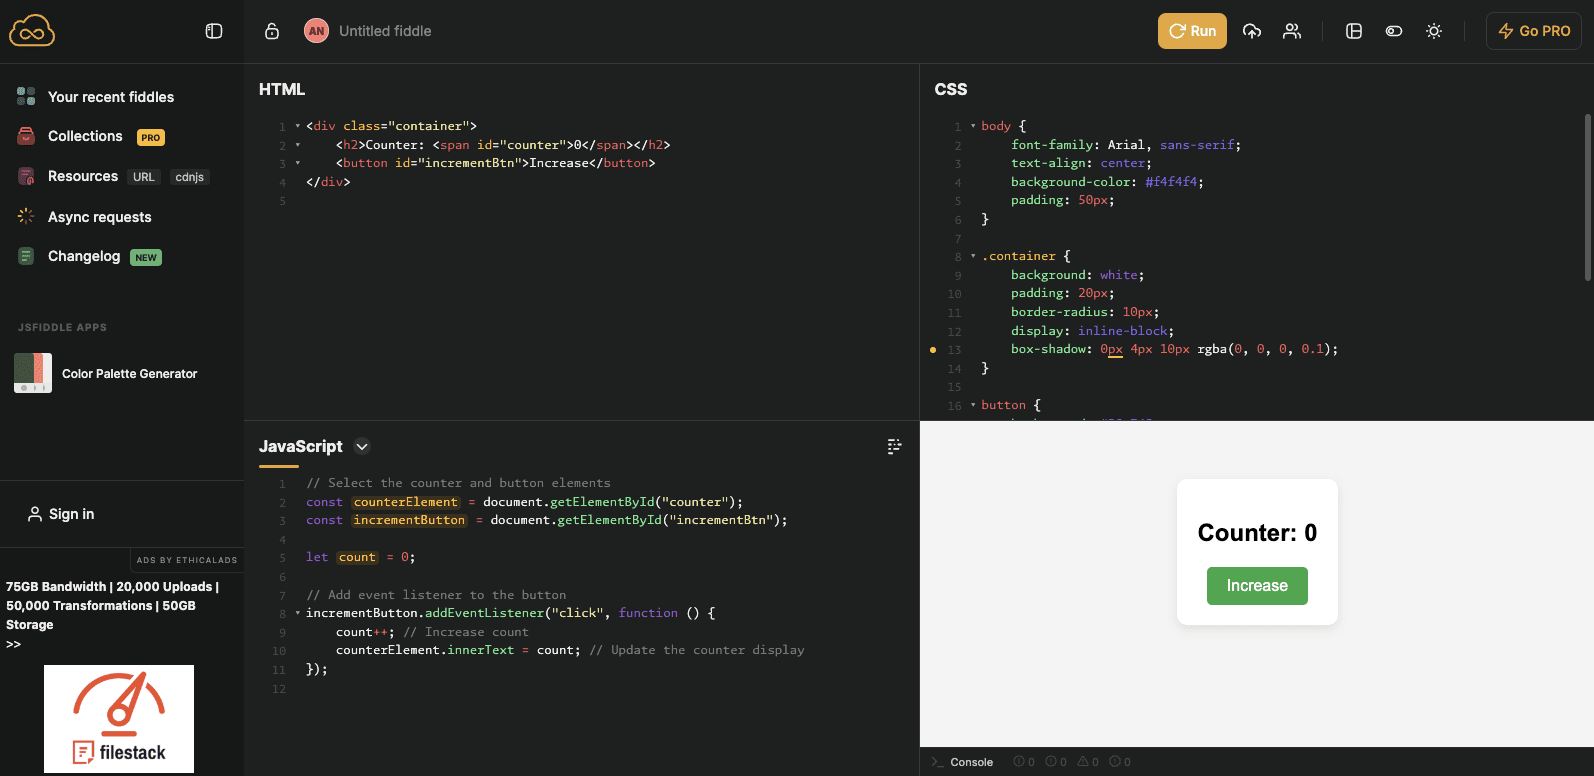Click the cloud upload save icon
The width and height of the screenshot is (1594, 776).
point(1252,31)
